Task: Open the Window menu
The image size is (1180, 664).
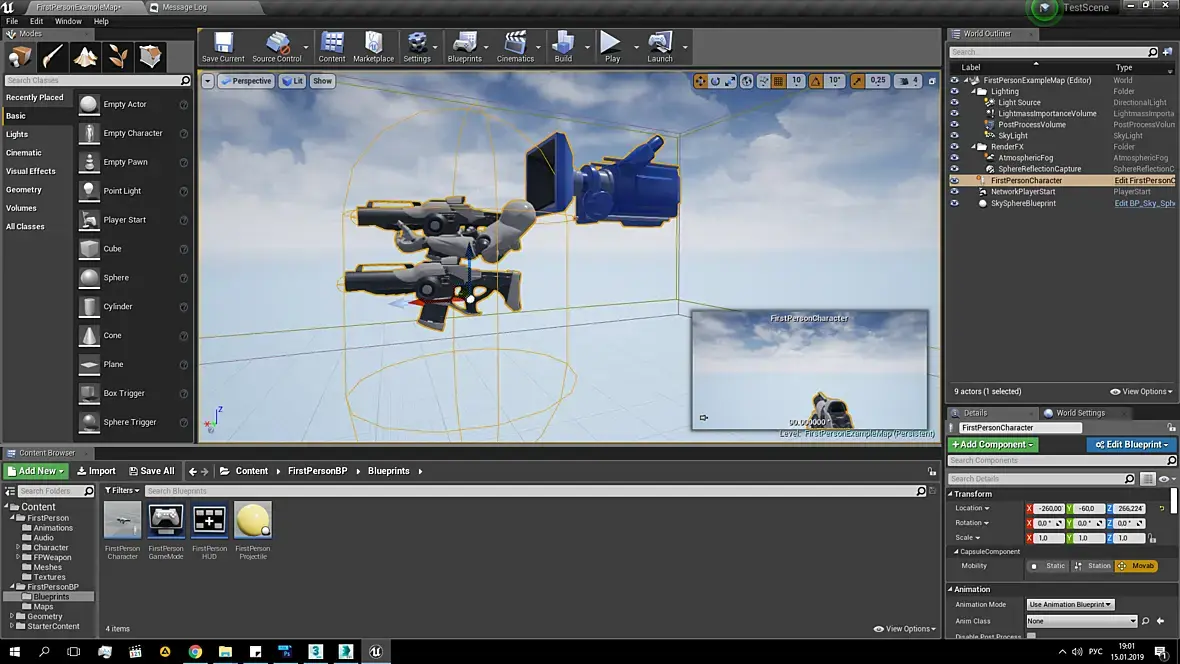Action: (x=68, y=21)
